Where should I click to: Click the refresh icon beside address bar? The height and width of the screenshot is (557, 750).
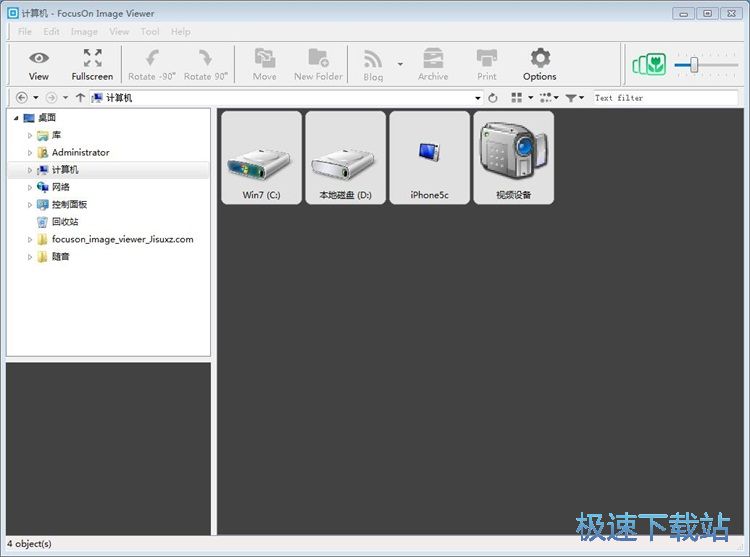tap(492, 98)
